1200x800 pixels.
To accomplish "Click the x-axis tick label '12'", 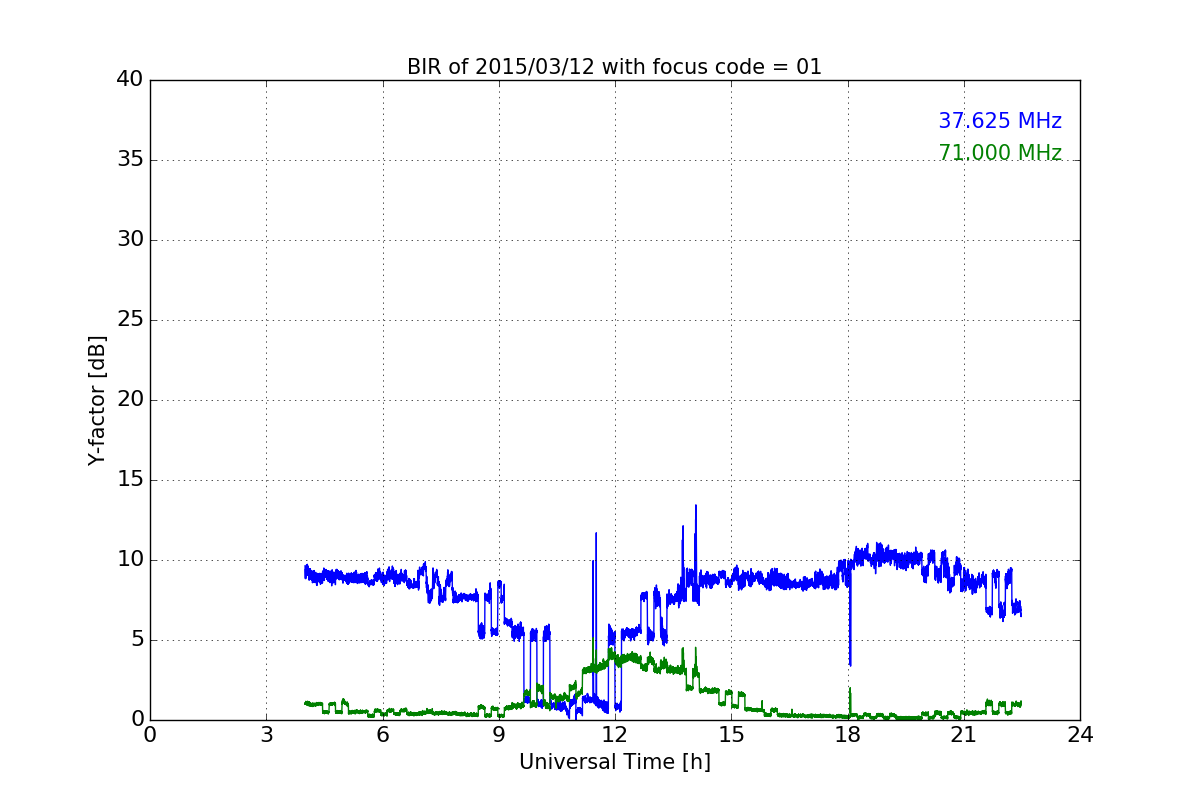I will (x=615, y=735).
